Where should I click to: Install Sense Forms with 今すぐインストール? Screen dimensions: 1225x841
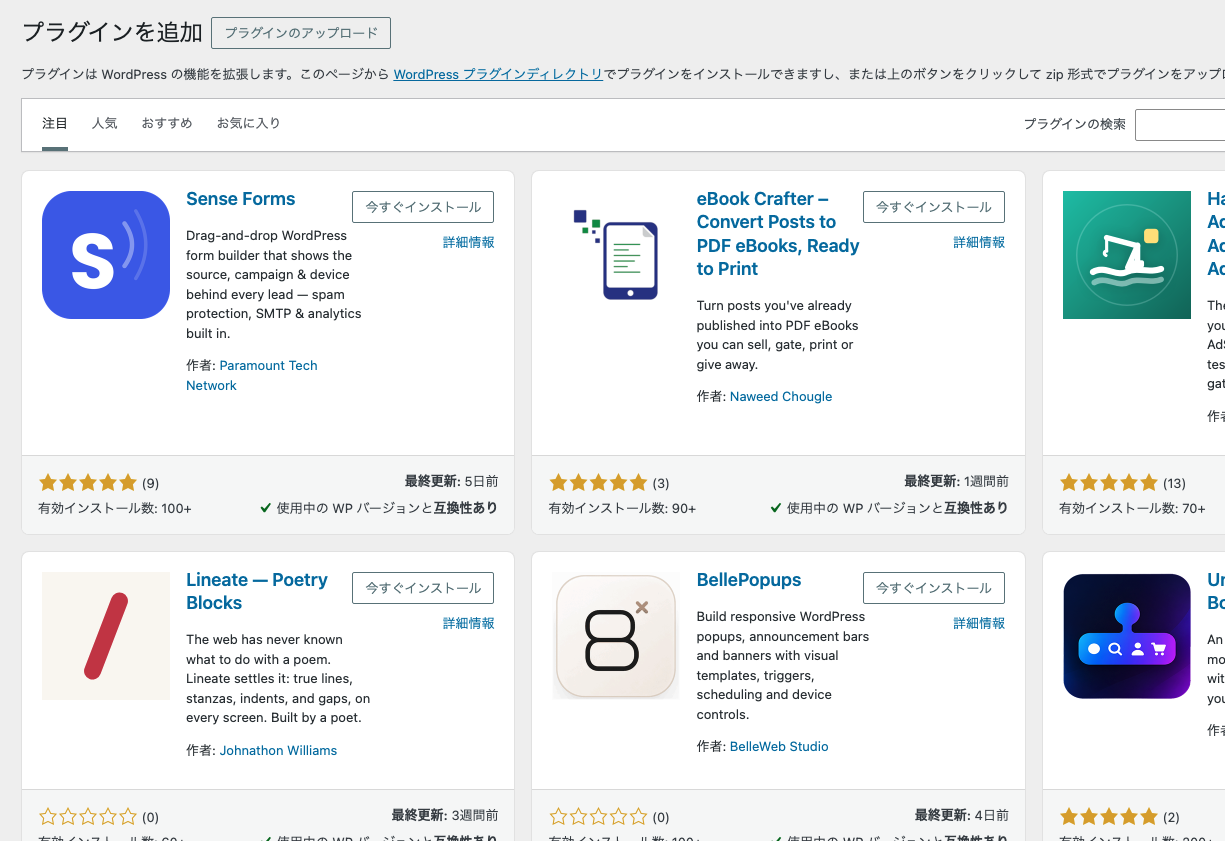click(423, 207)
